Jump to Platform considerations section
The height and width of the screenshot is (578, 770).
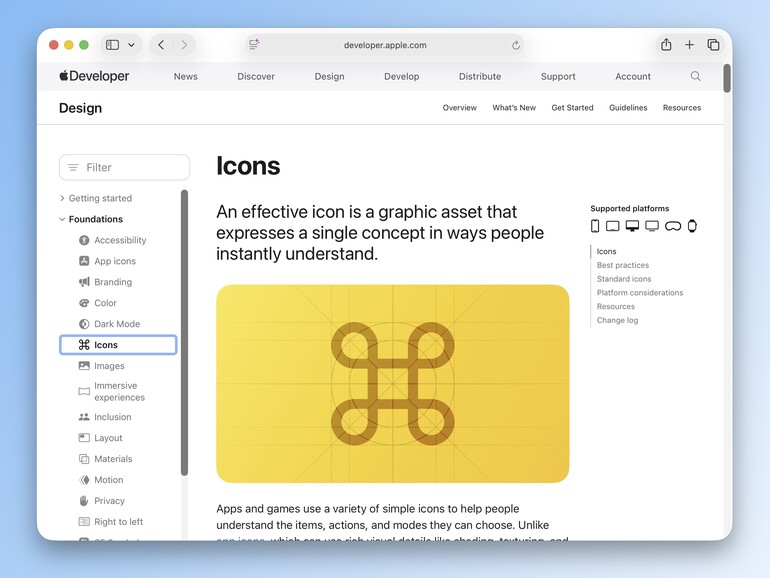tap(640, 293)
